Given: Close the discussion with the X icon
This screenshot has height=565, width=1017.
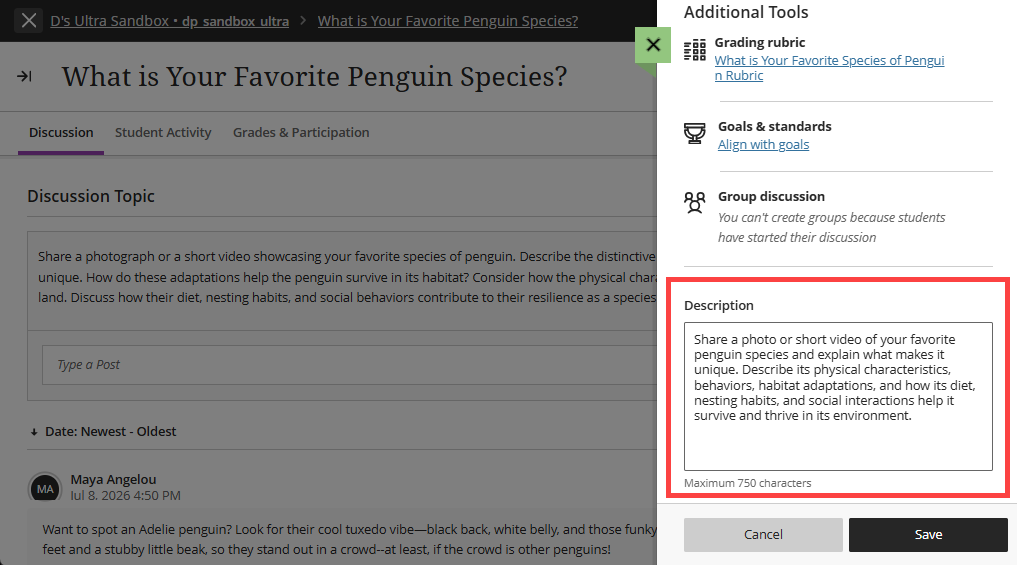Looking at the screenshot, I should [x=29, y=21].
